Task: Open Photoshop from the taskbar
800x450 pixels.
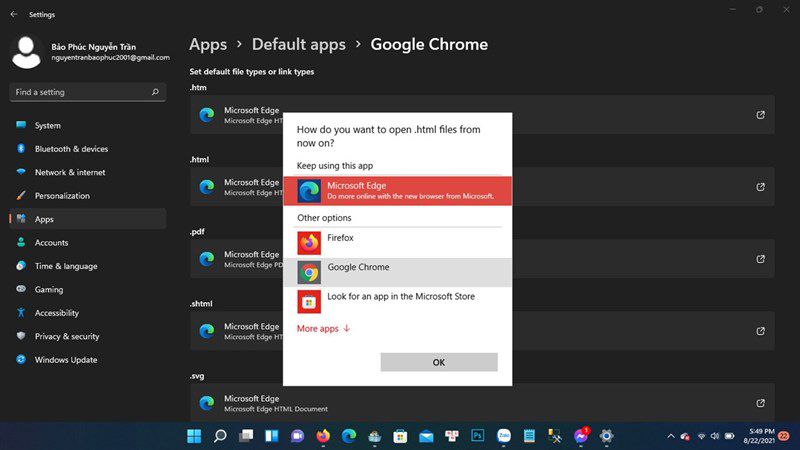Action: pyautogui.click(x=478, y=436)
